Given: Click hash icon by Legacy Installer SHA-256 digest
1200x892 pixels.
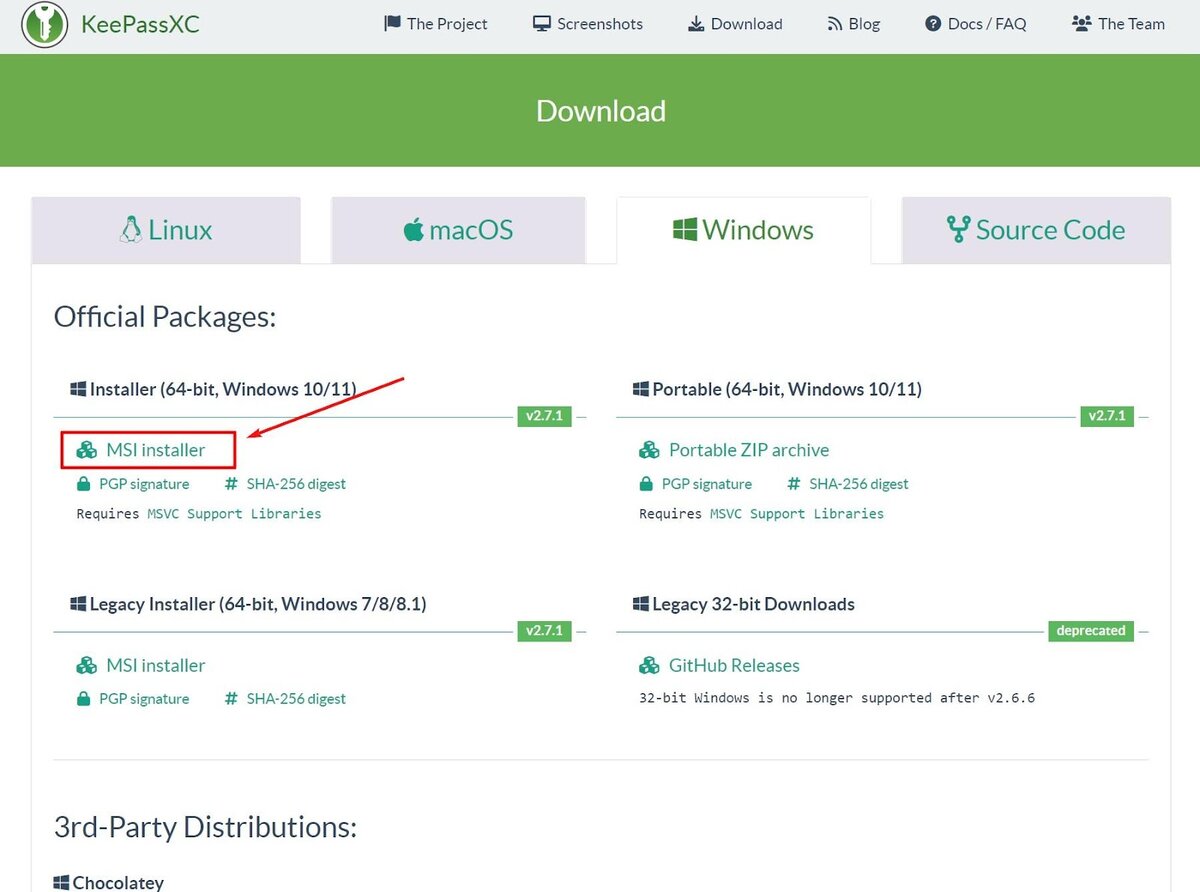Looking at the screenshot, I should coord(231,699).
